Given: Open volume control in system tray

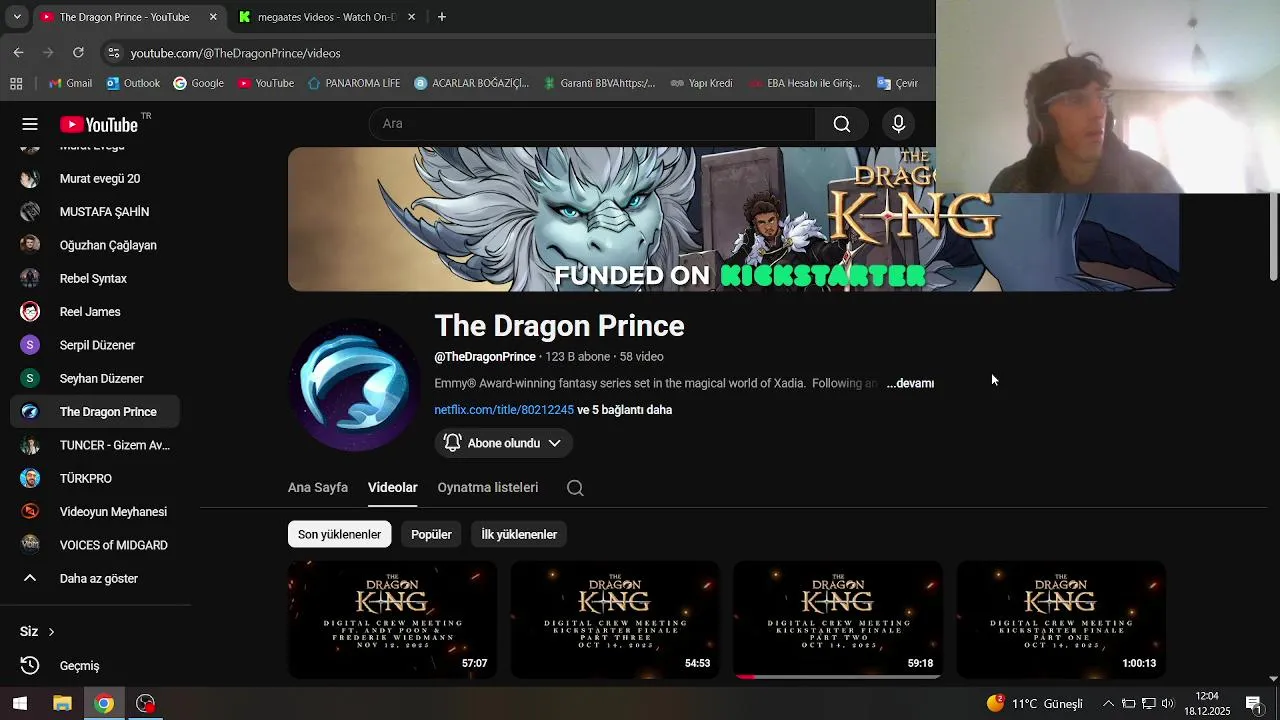Looking at the screenshot, I should coord(1167,704).
